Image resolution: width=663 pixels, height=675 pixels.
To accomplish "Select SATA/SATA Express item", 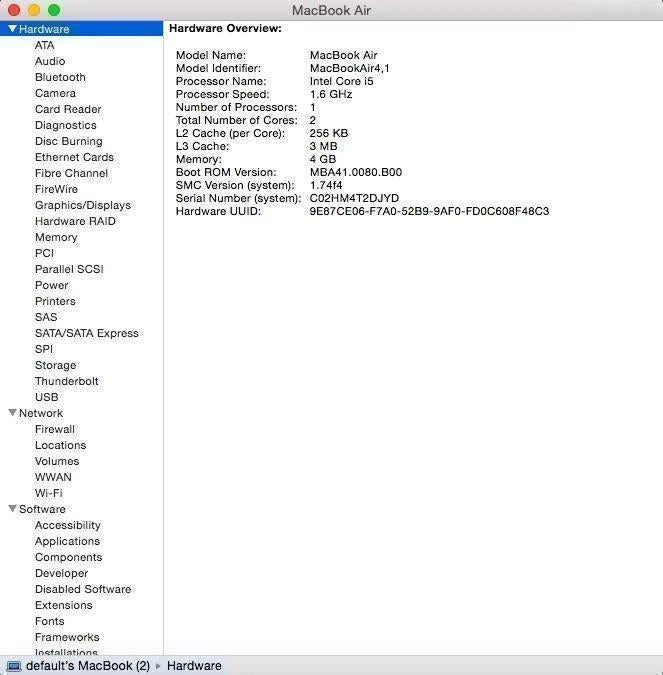I will (86, 333).
